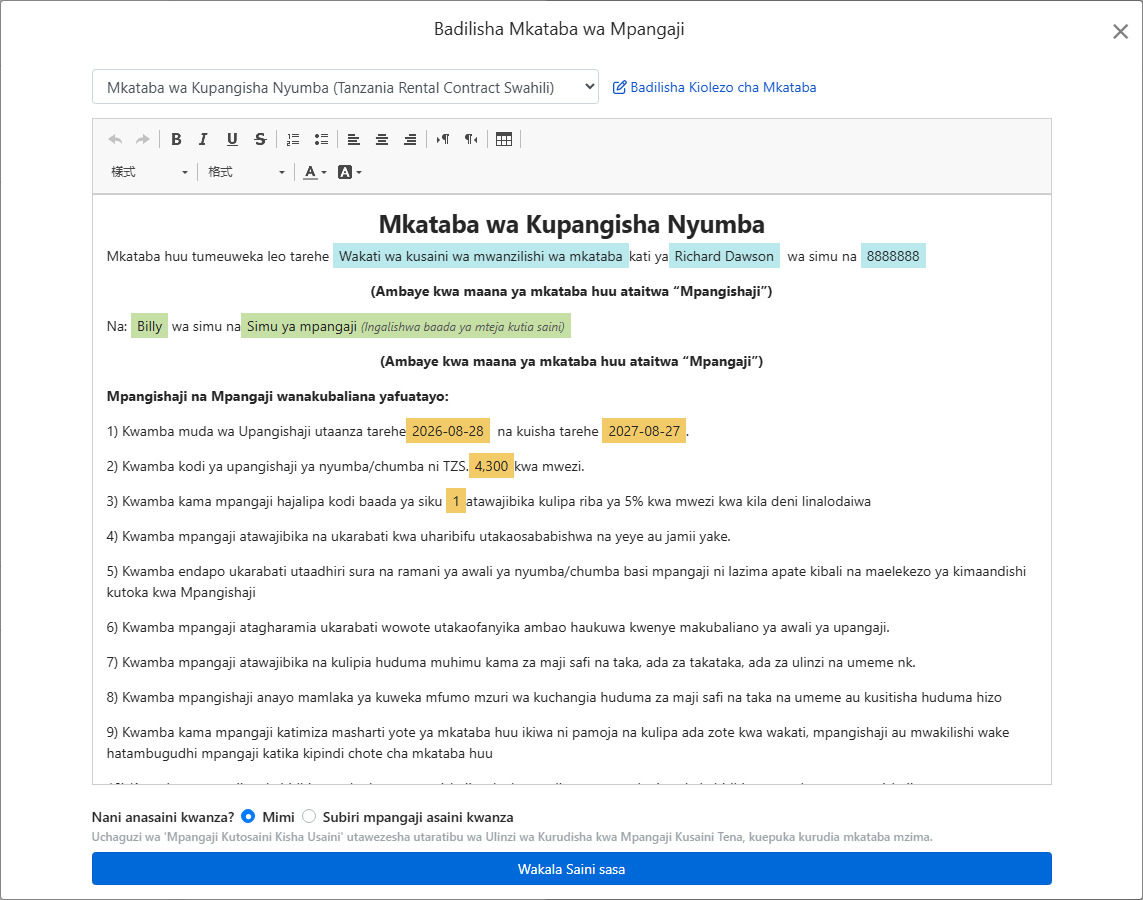Click the 8888888 phone number field
Image resolution: width=1143 pixels, height=900 pixels.
click(893, 256)
